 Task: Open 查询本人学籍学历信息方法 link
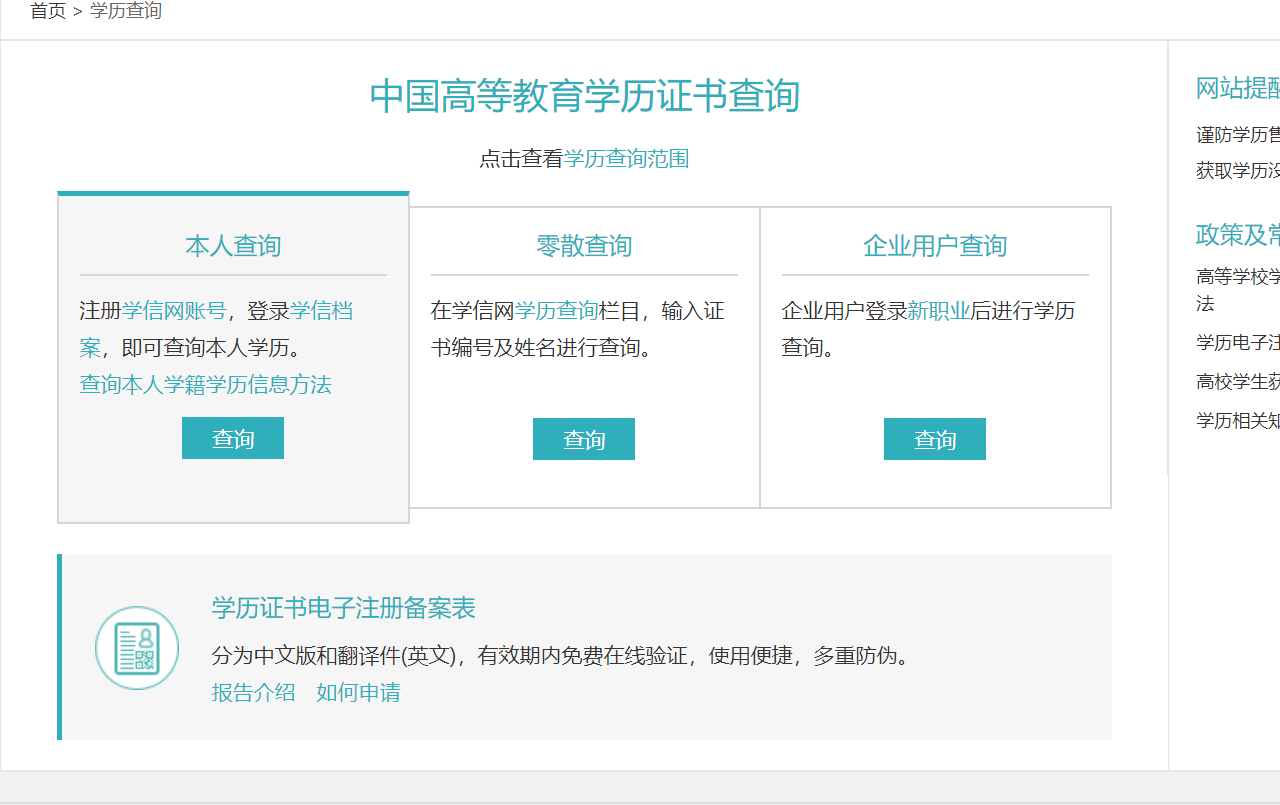click(x=205, y=385)
